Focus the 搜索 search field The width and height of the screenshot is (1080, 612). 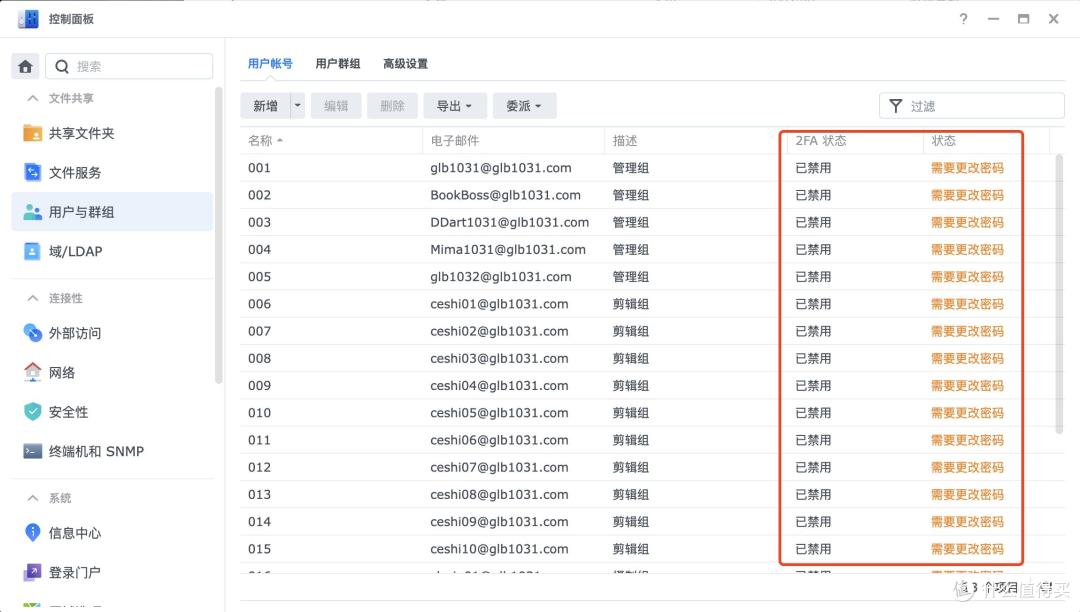[129, 66]
